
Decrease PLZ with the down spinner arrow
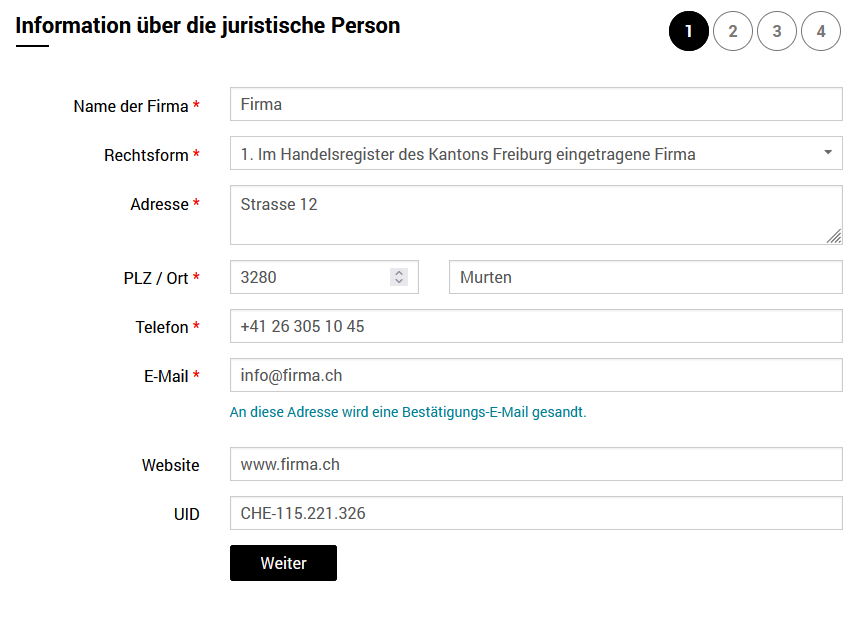pos(399,283)
